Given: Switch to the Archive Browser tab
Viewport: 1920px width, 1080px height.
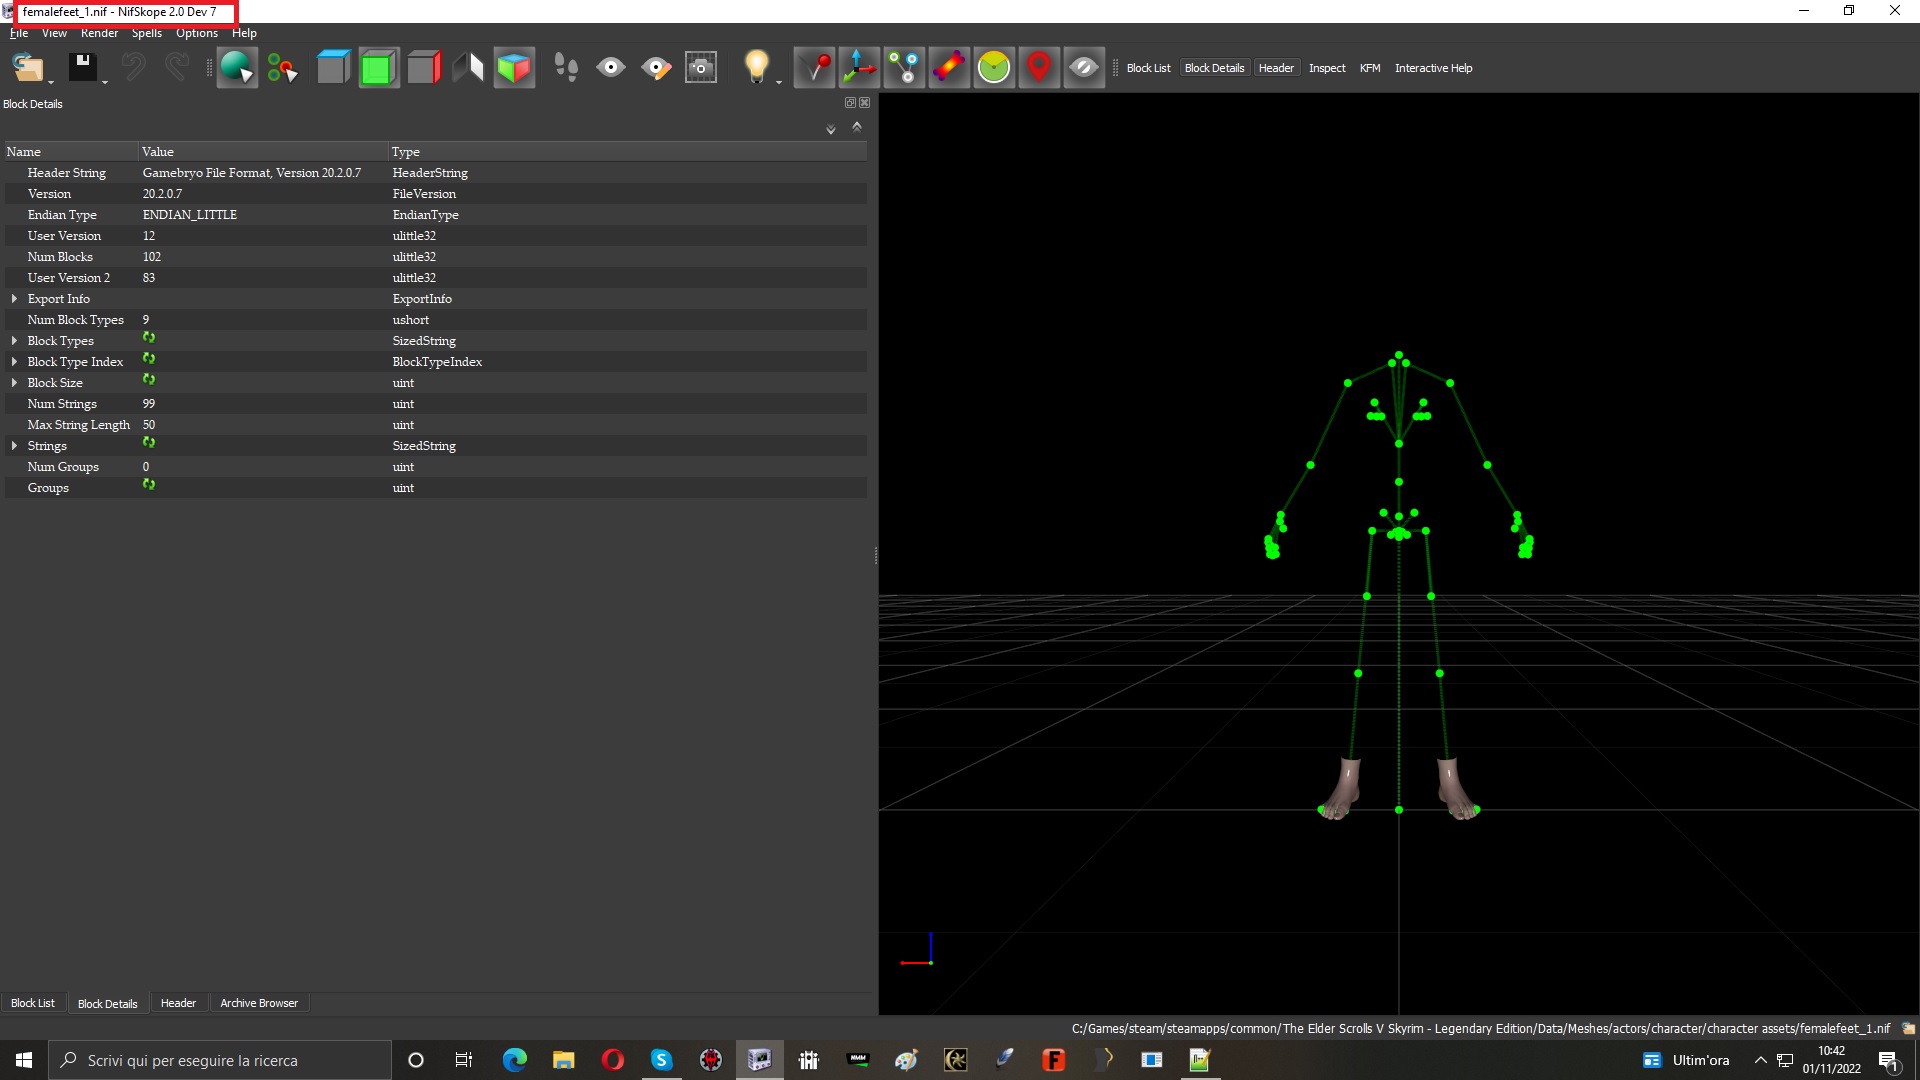Looking at the screenshot, I should pos(259,1003).
